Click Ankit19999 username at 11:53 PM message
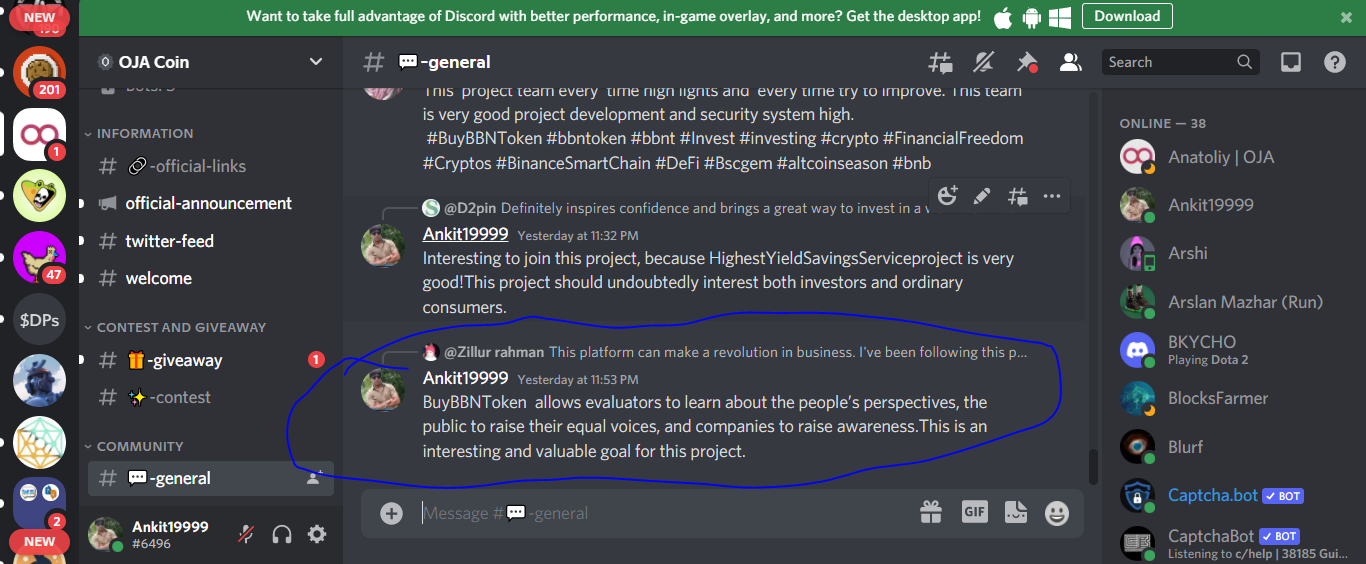 coord(466,378)
